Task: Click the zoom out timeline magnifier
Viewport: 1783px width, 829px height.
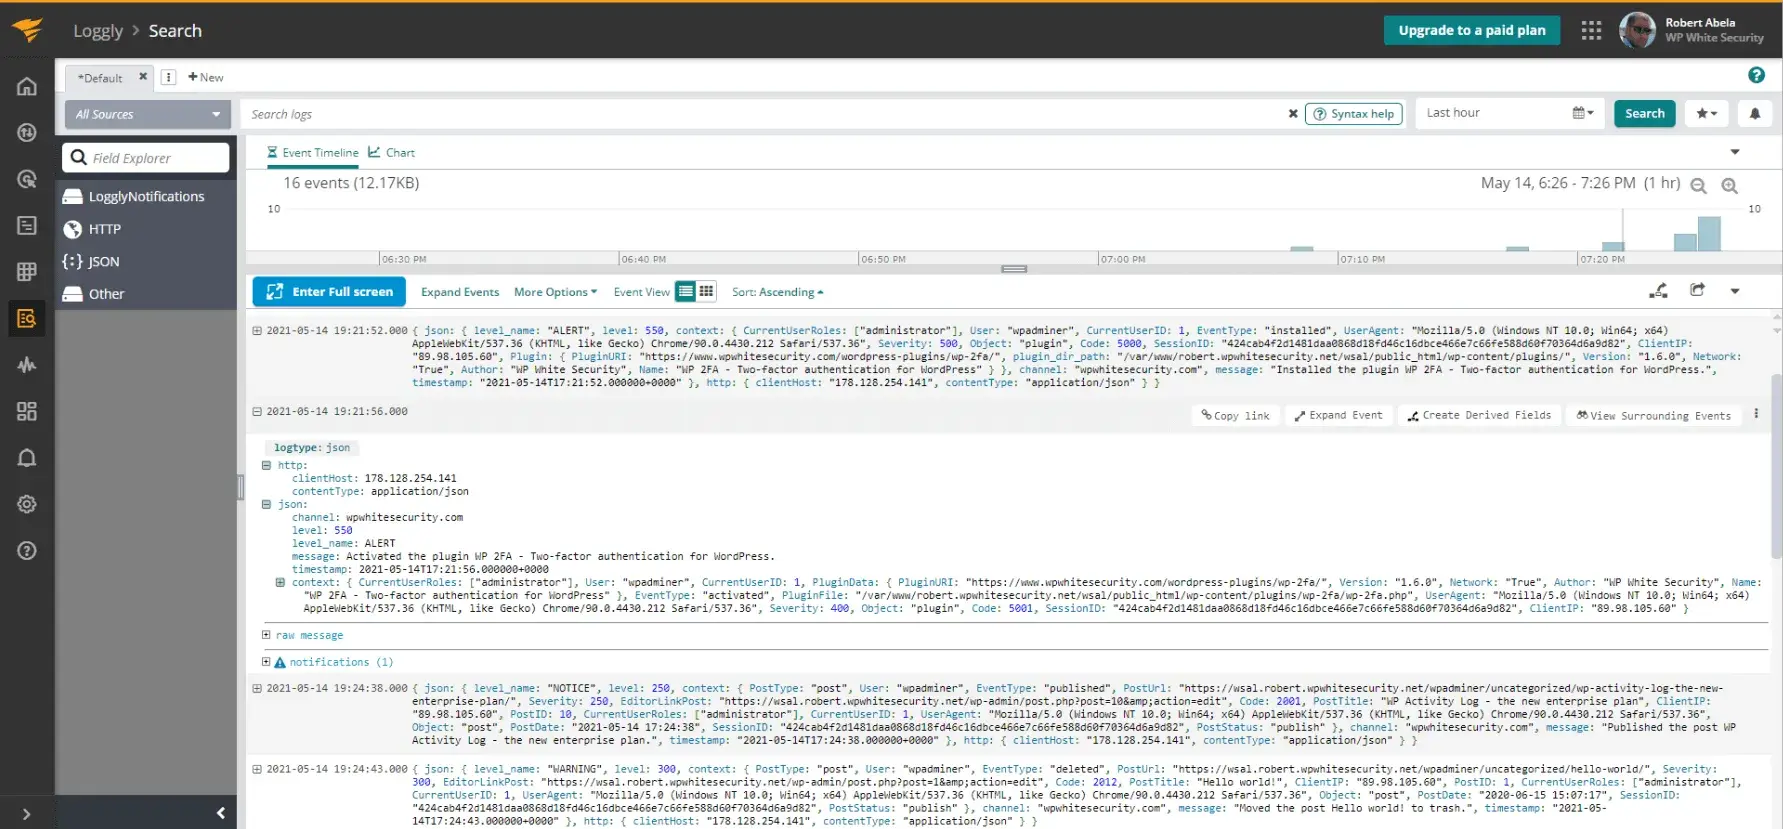Action: [1698, 185]
